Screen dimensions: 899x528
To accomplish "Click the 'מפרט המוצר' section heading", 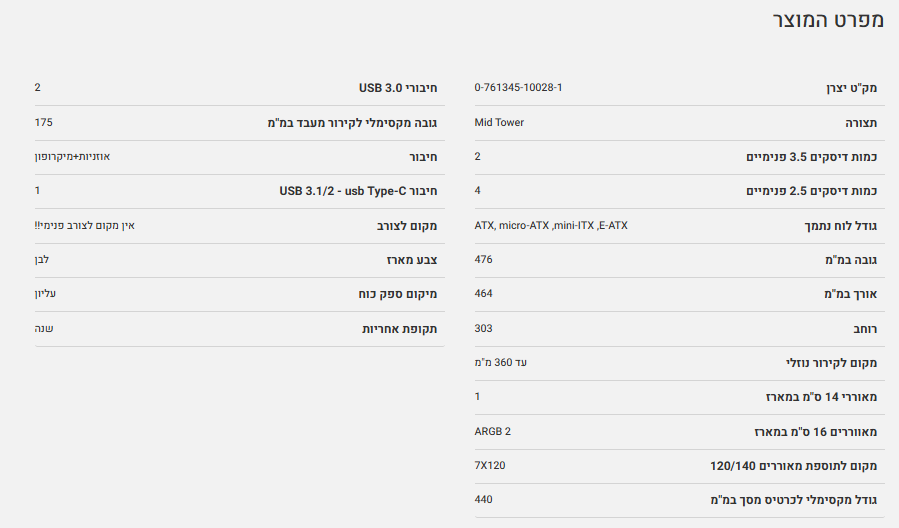I will [827, 21].
